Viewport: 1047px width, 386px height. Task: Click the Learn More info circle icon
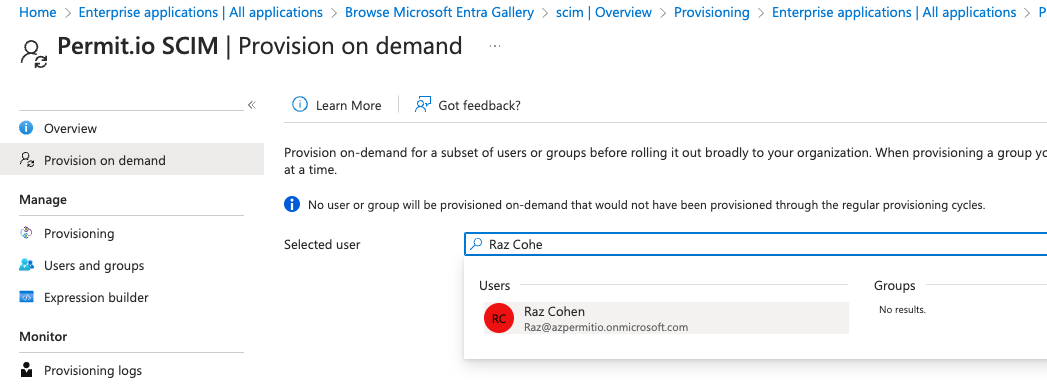pyautogui.click(x=300, y=104)
